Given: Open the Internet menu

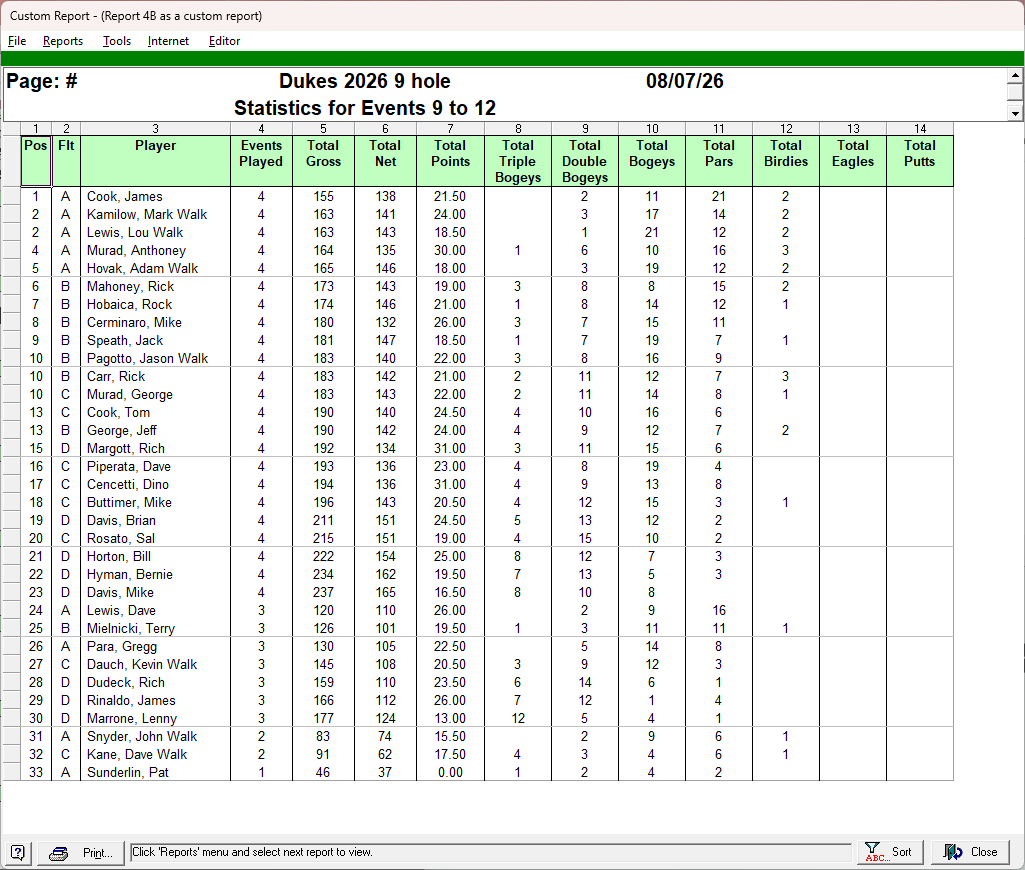Looking at the screenshot, I should coord(168,41).
